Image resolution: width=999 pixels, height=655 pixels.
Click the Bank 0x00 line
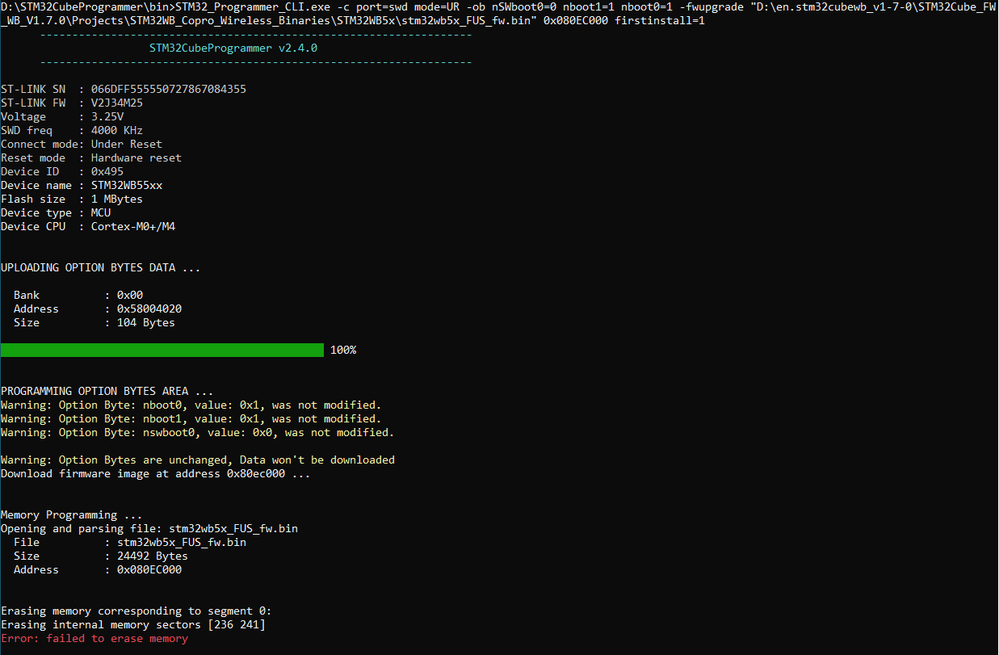(78, 295)
